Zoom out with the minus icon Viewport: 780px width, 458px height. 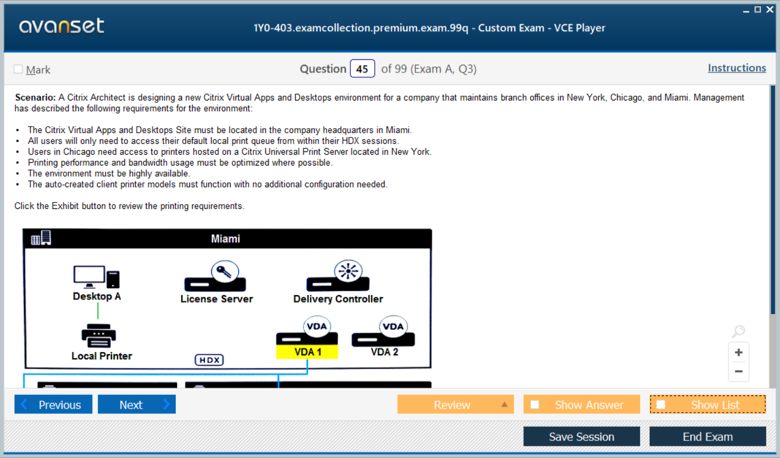click(739, 371)
